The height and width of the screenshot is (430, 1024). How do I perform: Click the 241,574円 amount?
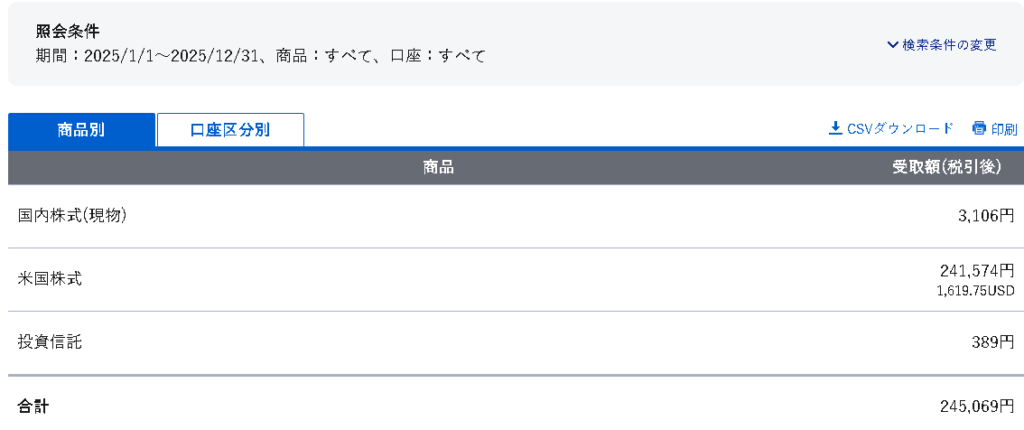pos(977,271)
